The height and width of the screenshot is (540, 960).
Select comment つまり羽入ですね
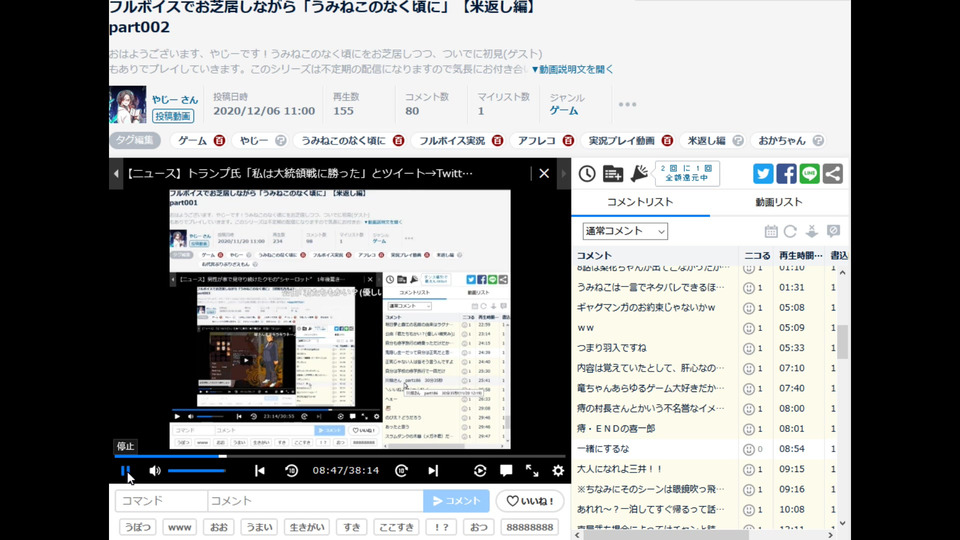click(612, 348)
